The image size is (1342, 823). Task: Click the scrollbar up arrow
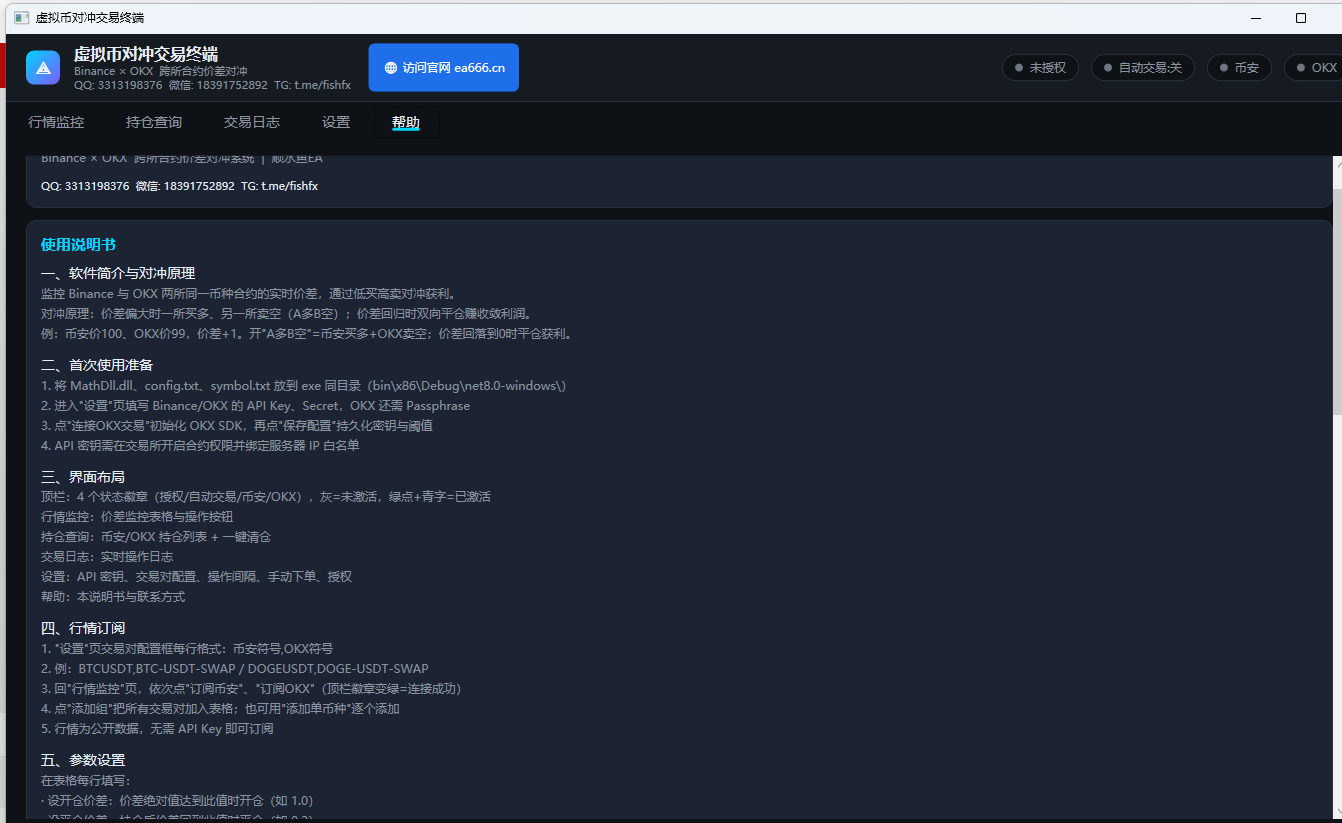[x=1337, y=166]
